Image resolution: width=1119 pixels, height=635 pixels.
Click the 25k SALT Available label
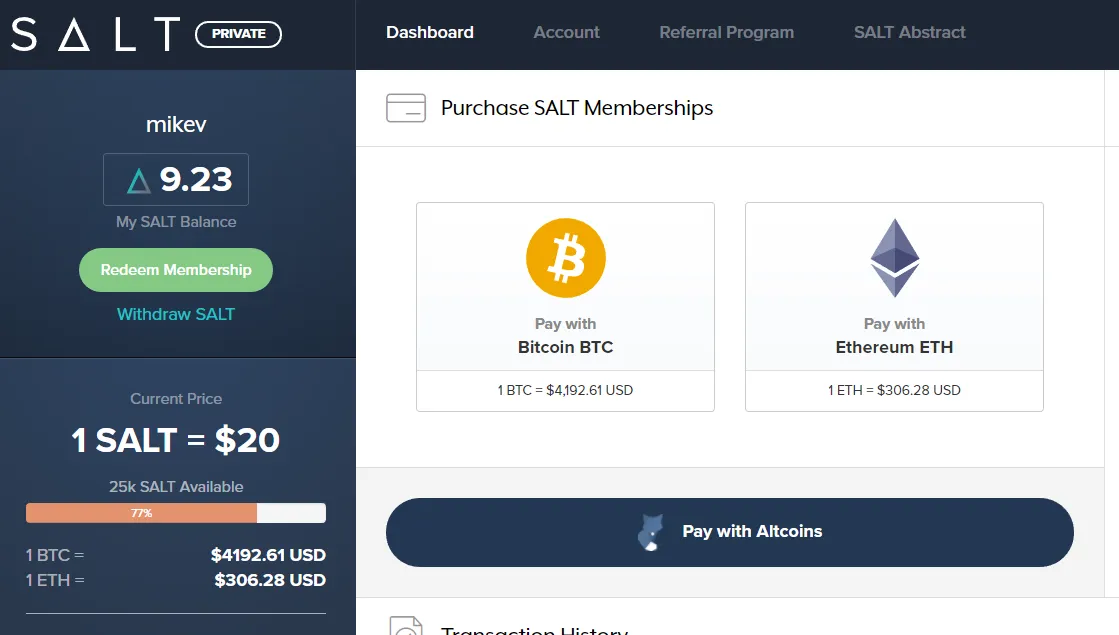tap(176, 487)
